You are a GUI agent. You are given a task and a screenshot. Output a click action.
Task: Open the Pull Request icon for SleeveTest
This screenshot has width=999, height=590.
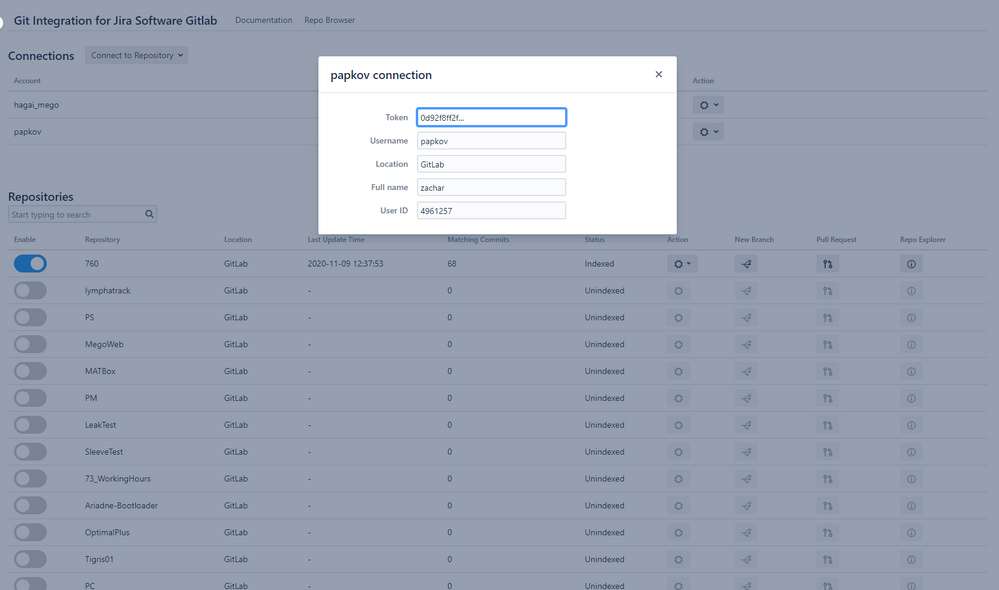click(x=827, y=451)
